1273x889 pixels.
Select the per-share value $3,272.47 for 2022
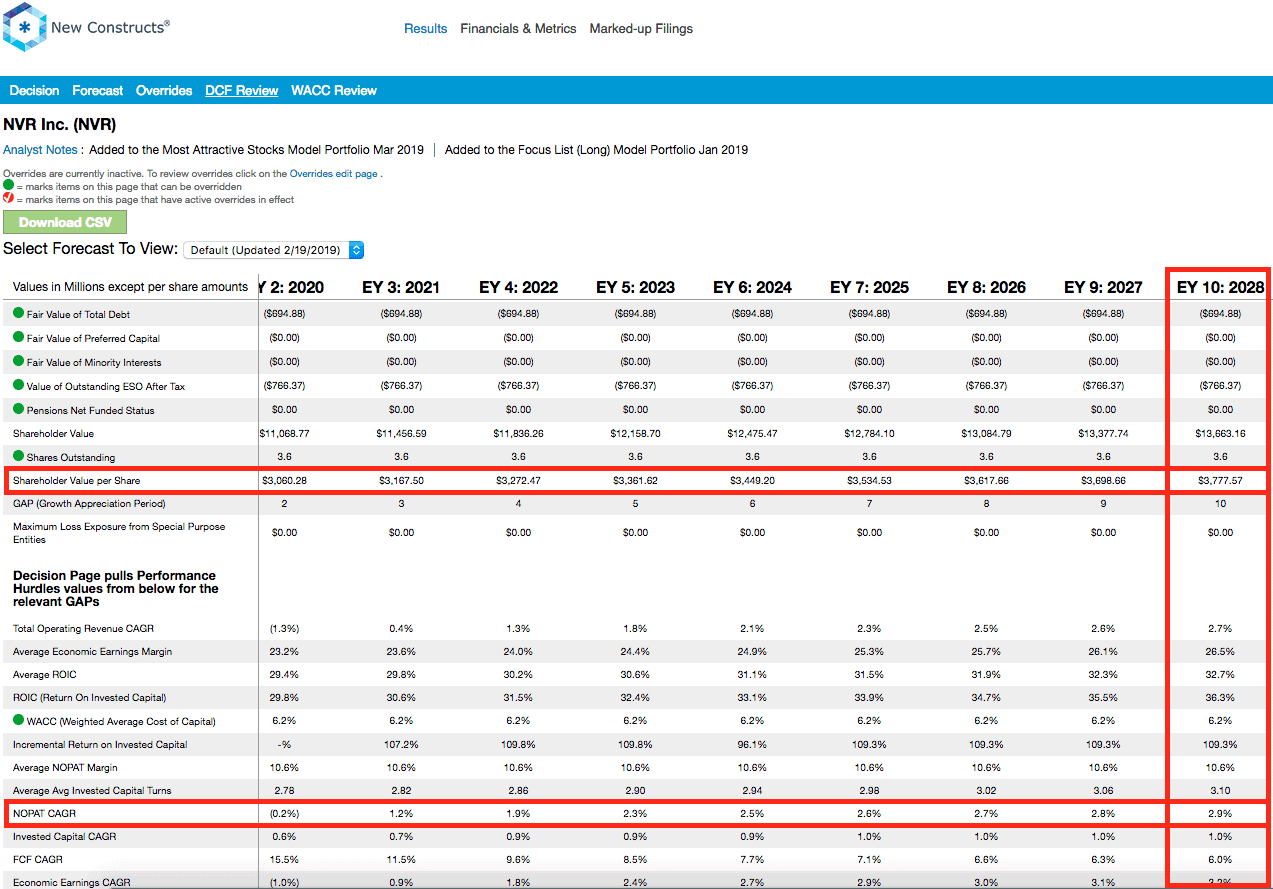point(518,481)
